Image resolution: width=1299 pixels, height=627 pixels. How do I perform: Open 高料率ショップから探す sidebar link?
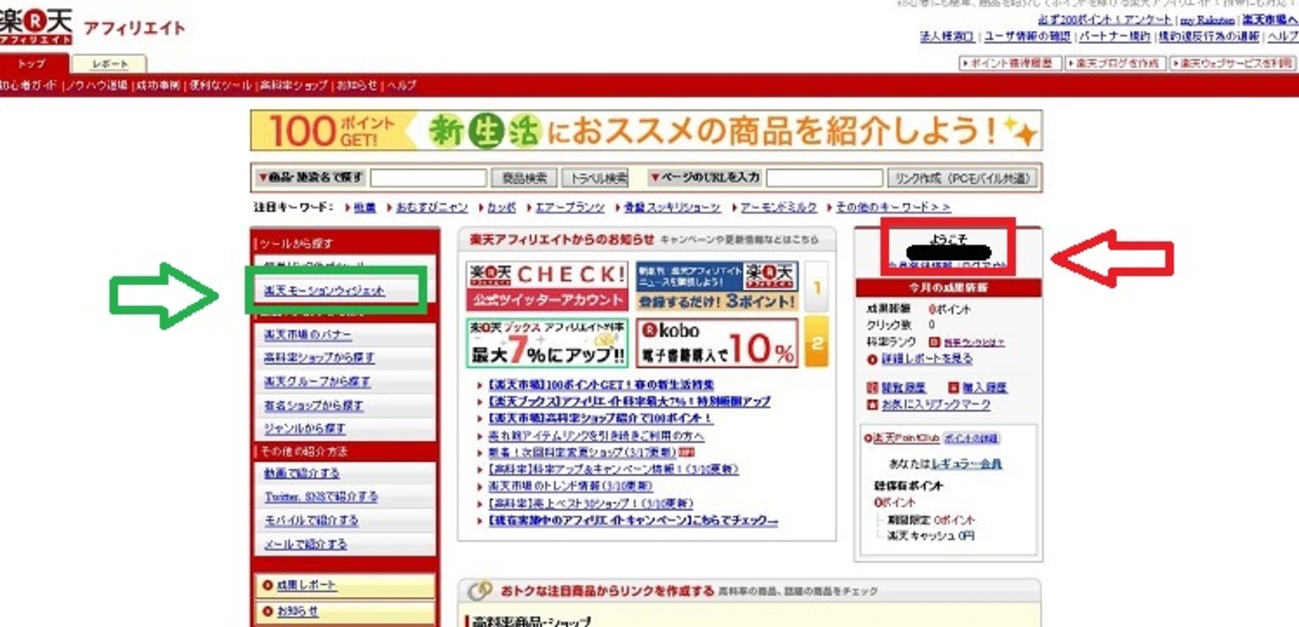tap(320, 358)
